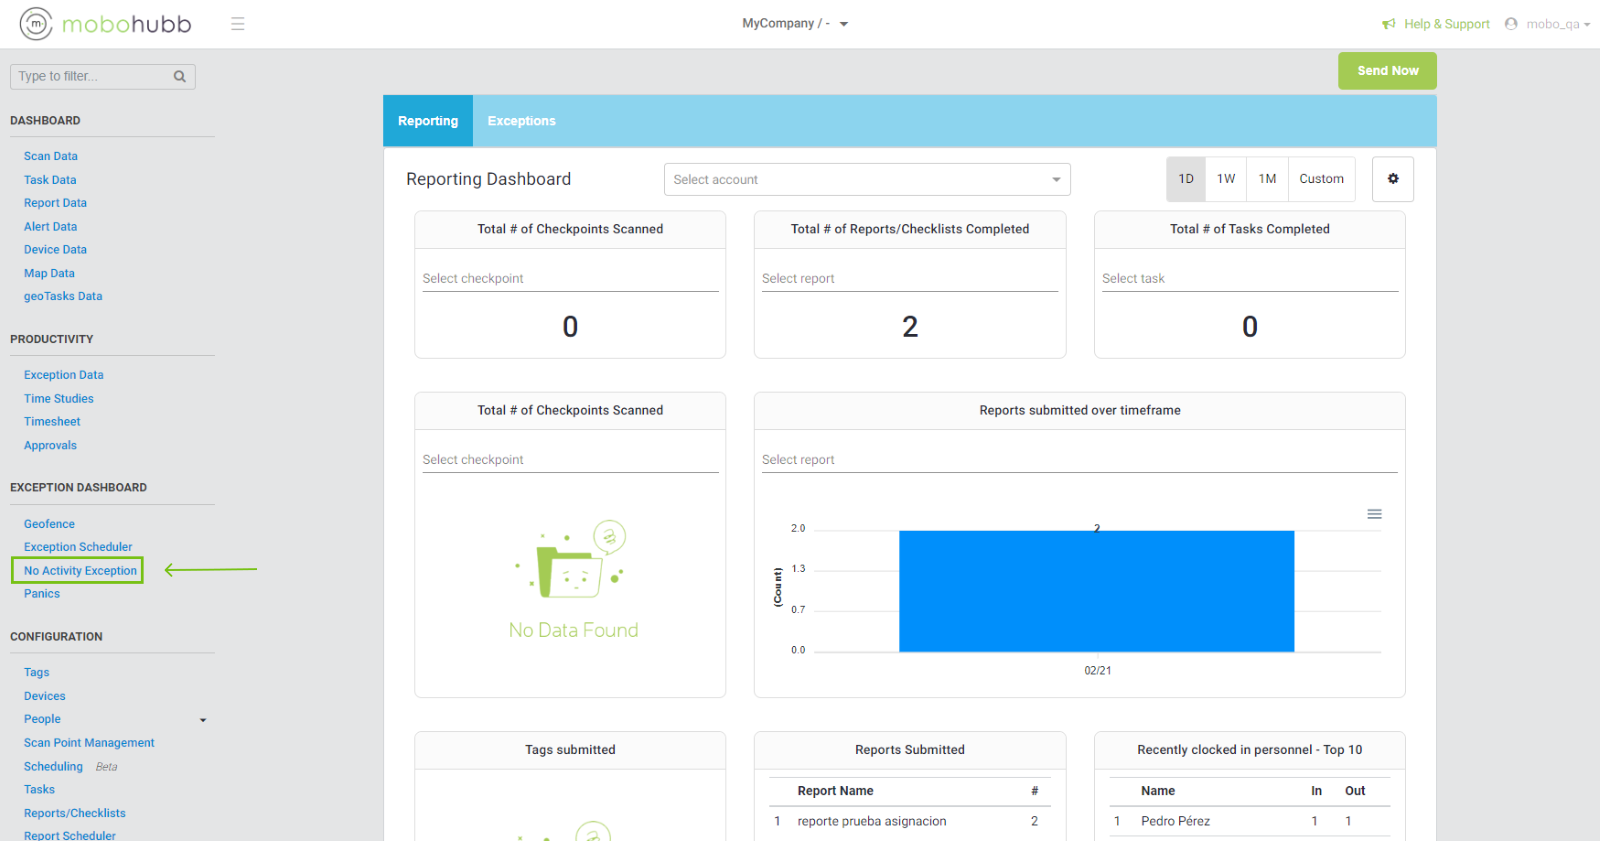Click the search magnifier icon in filter
Image resolution: width=1600 pixels, height=841 pixels.
click(180, 77)
